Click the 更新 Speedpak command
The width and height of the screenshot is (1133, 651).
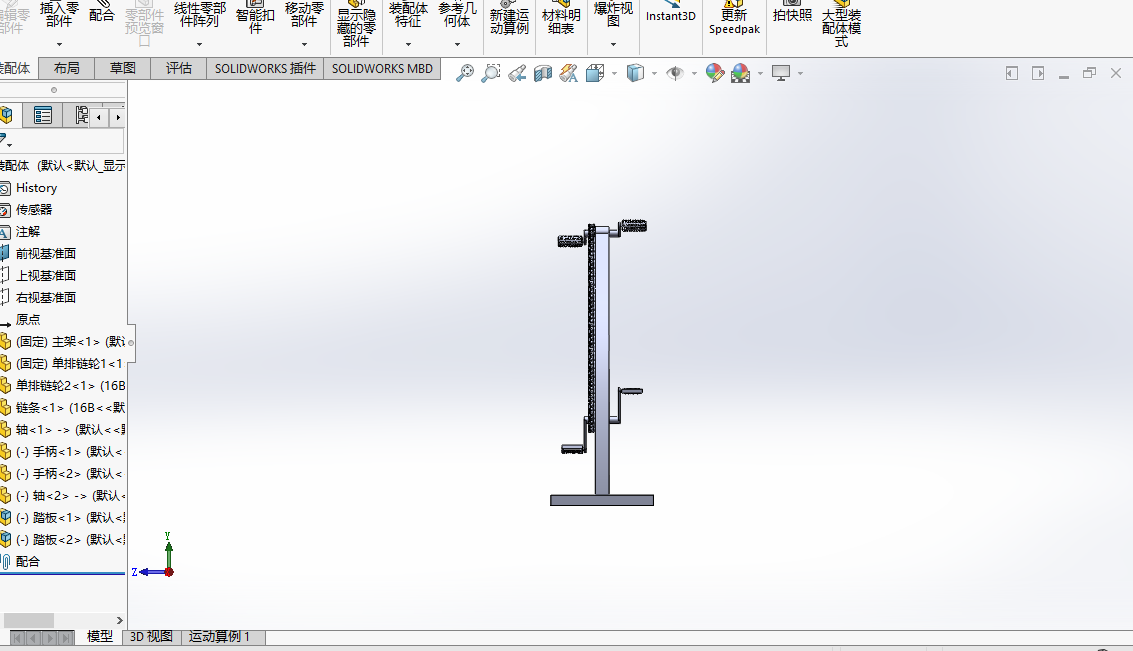point(734,17)
